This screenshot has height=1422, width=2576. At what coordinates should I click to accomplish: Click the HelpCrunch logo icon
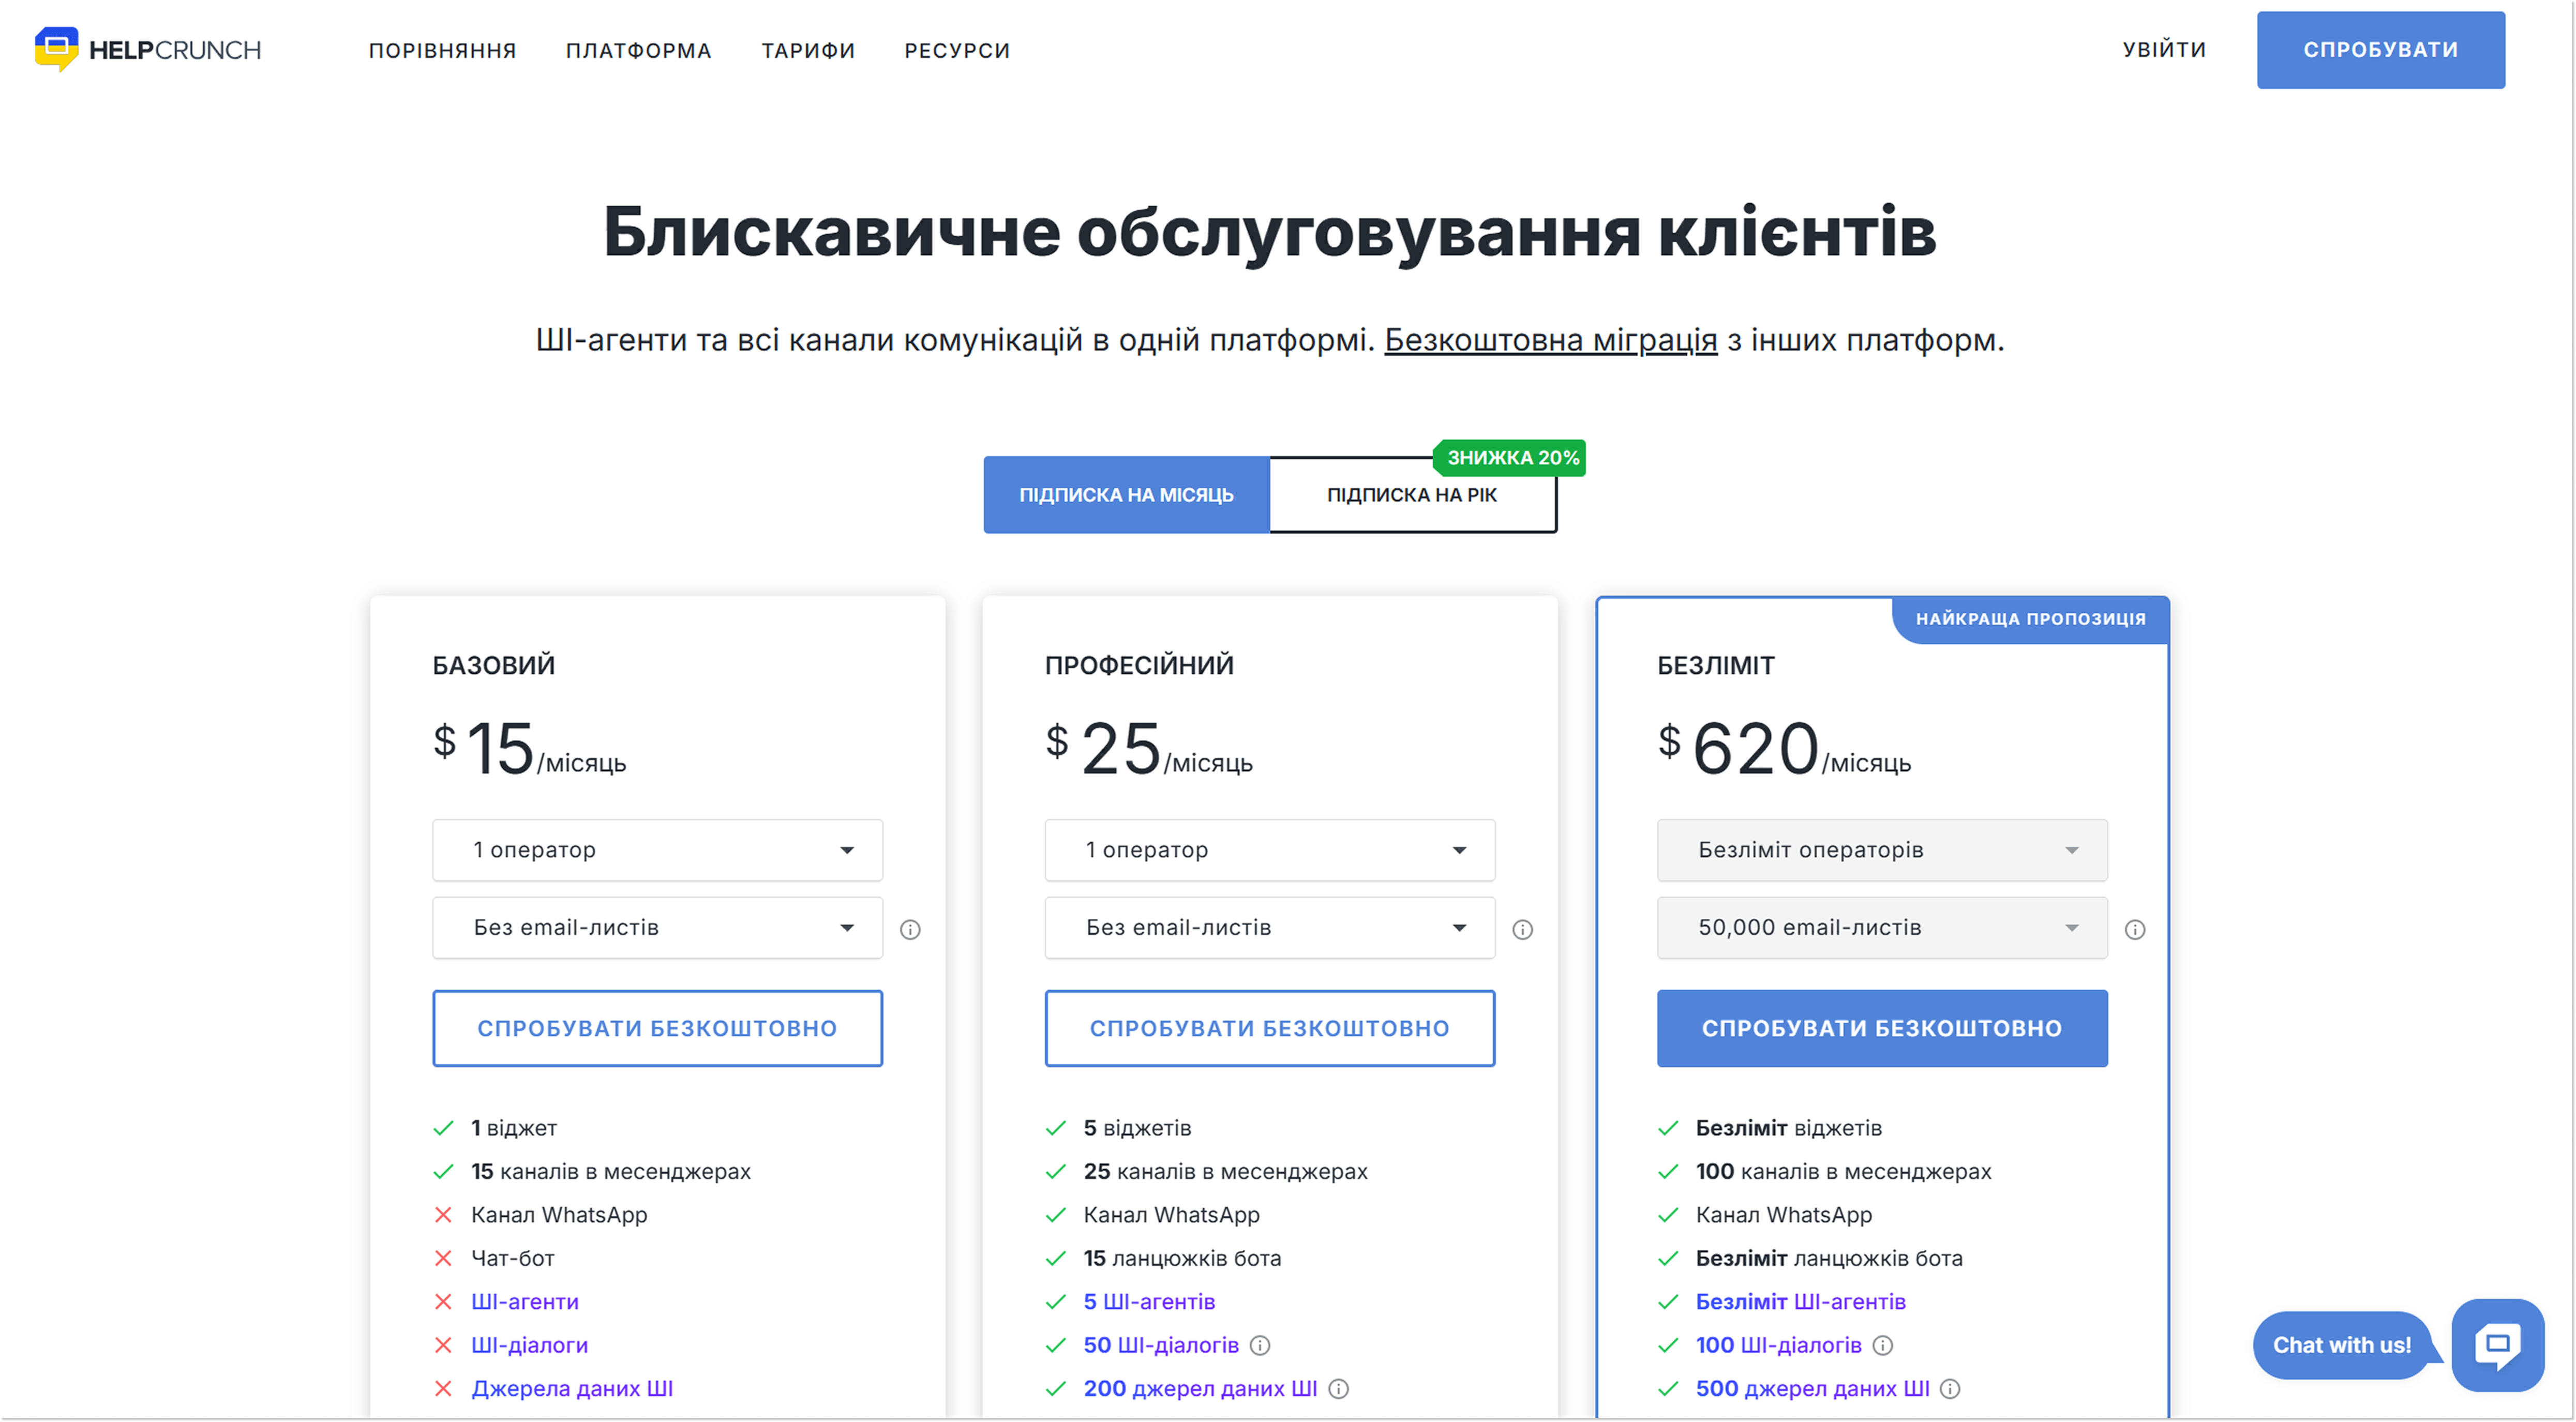click(x=56, y=48)
